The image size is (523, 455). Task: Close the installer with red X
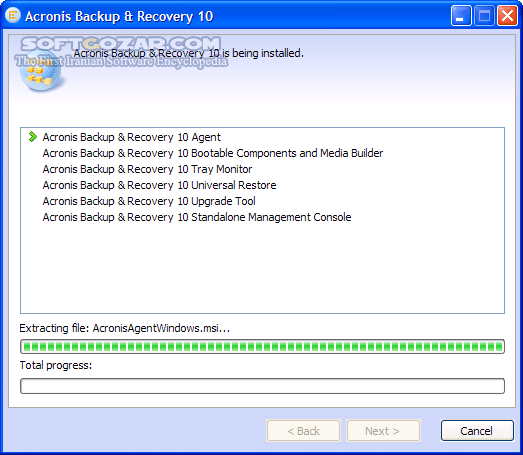tap(507, 16)
